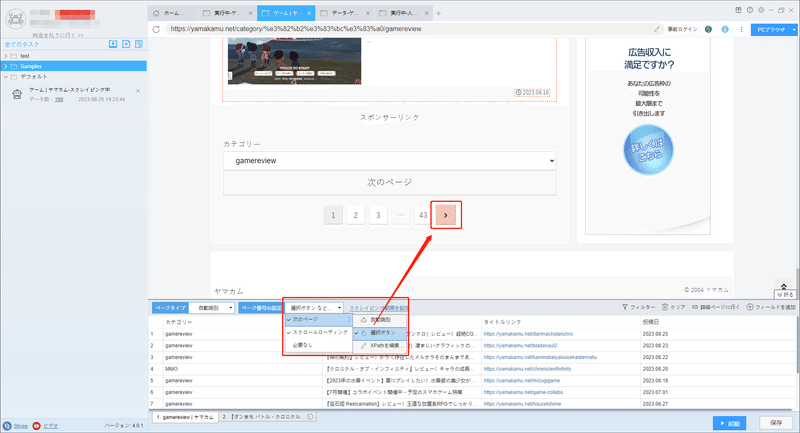
Task: Click the dark green round browser icon
Action: [x=708, y=29]
